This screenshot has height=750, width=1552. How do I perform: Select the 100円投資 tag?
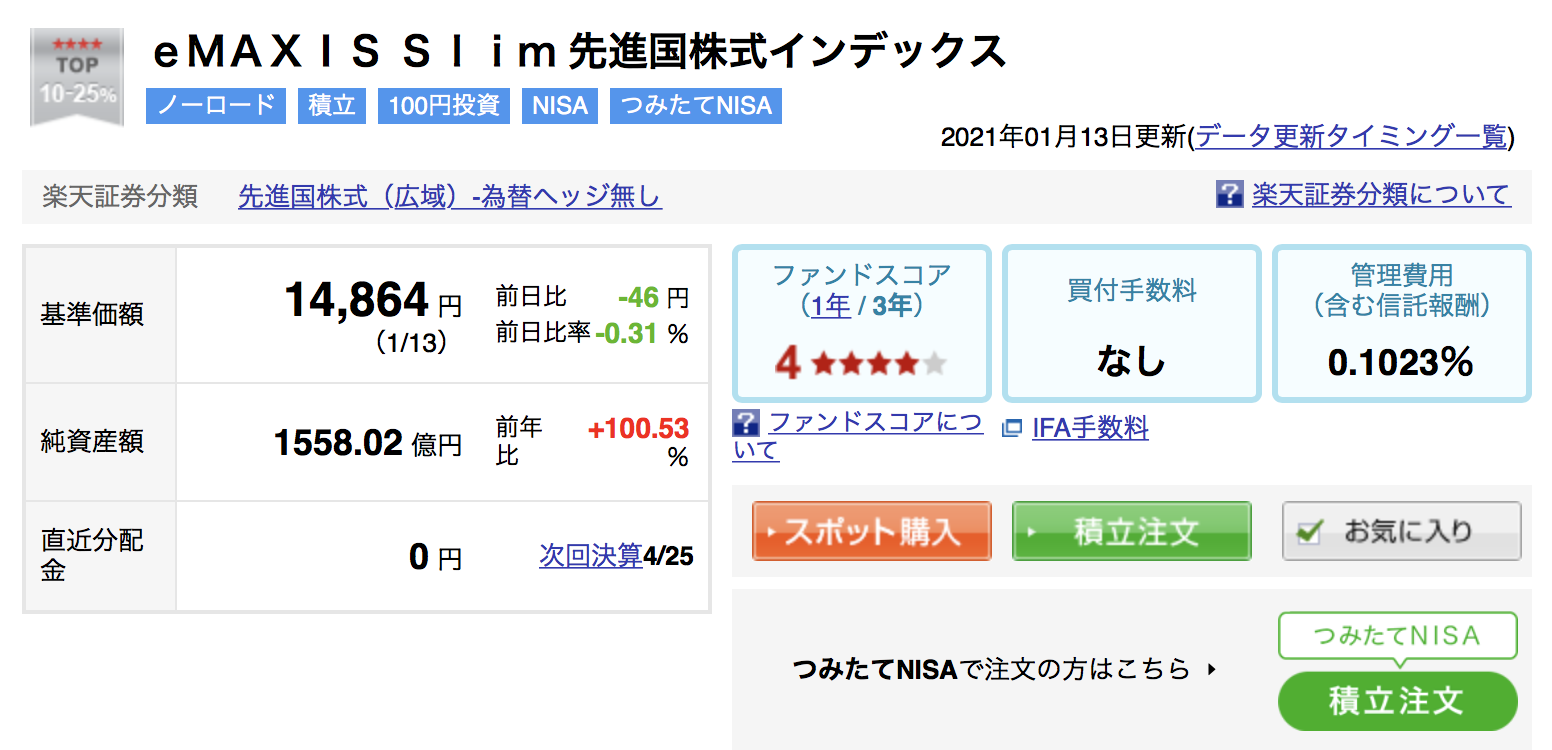[x=444, y=106]
